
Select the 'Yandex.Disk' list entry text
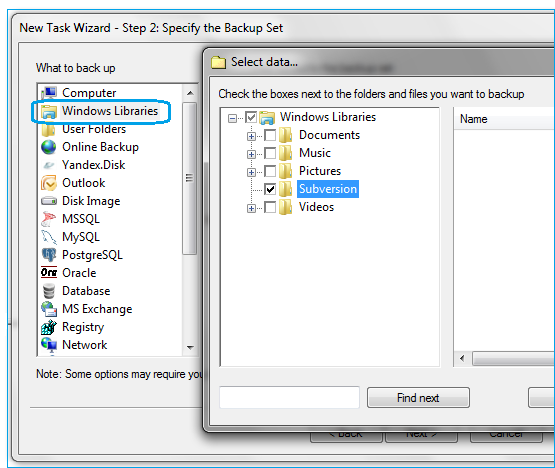click(x=93, y=165)
